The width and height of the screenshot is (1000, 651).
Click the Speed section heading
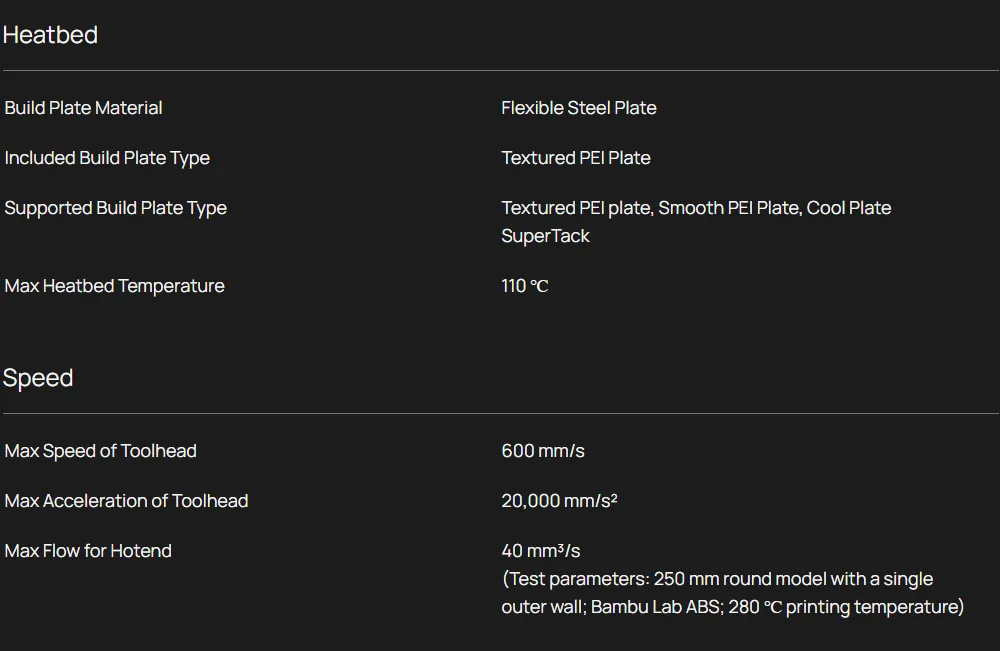[38, 378]
